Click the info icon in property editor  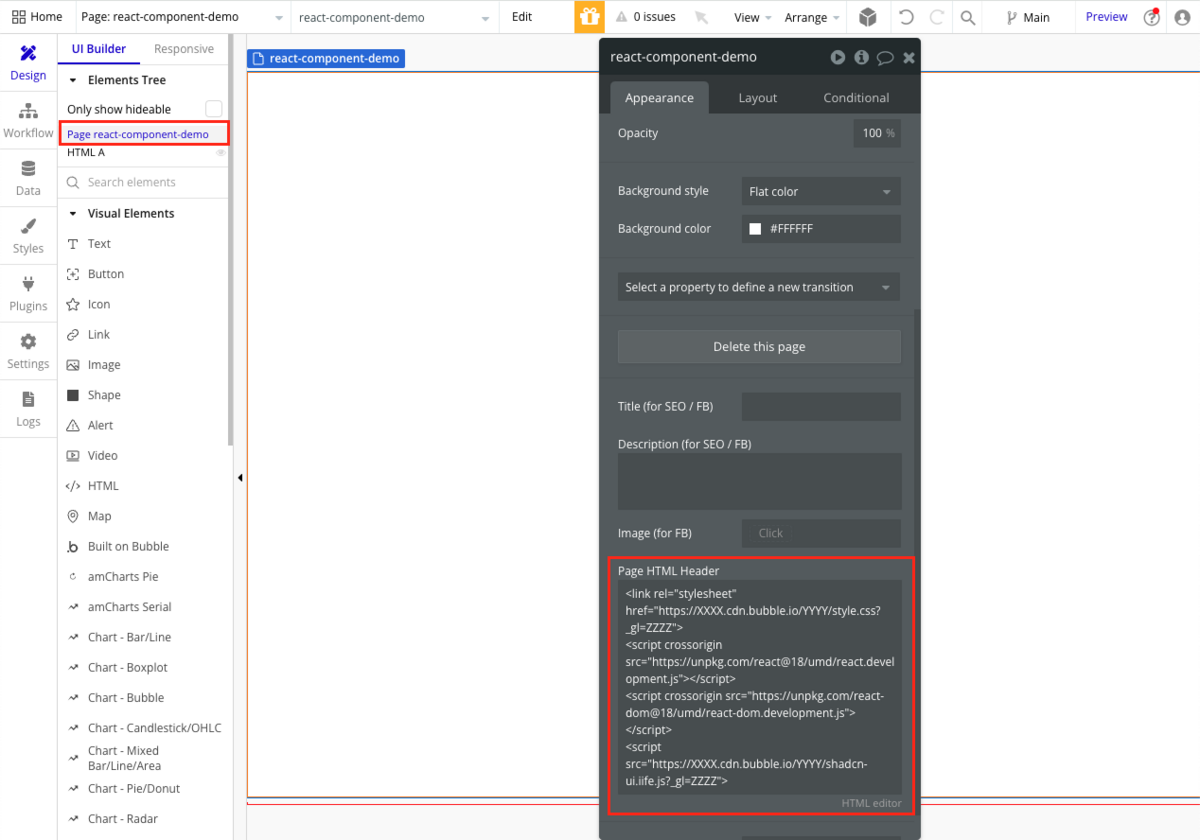click(x=861, y=57)
